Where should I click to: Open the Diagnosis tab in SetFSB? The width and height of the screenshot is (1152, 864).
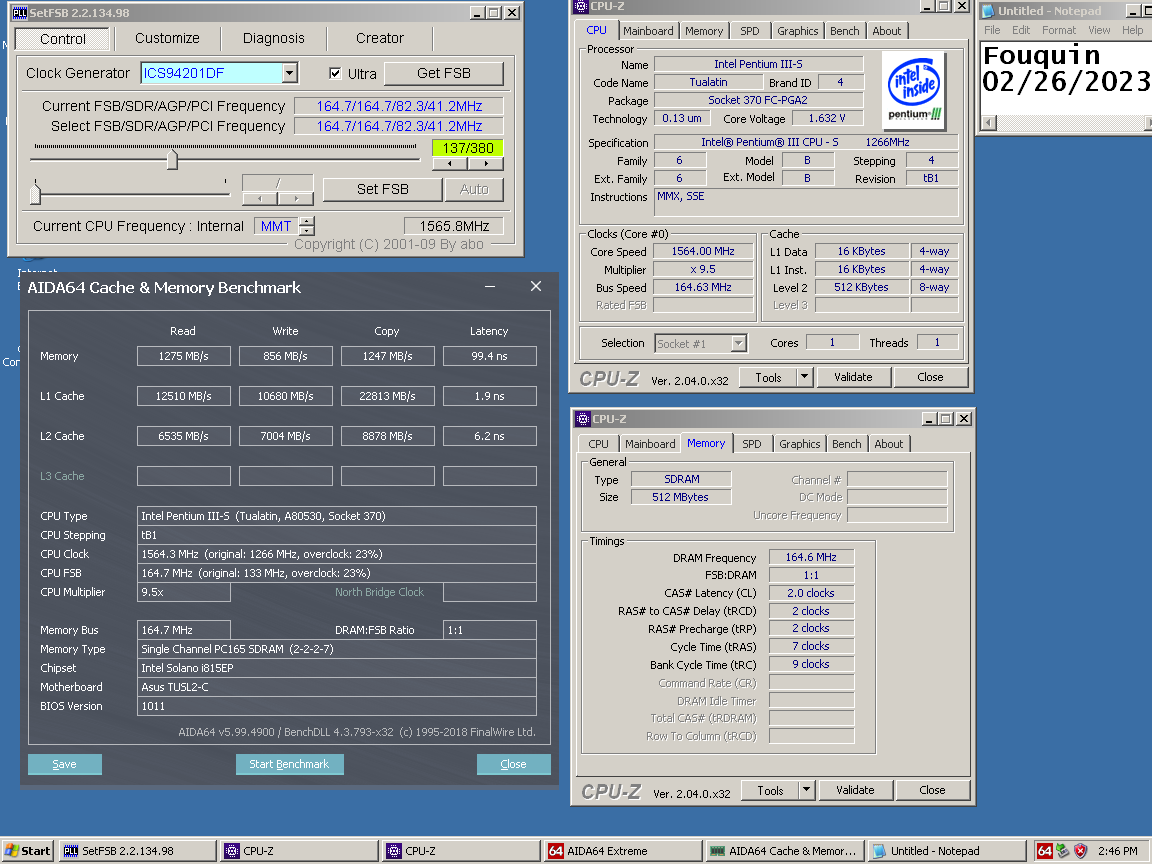click(274, 38)
